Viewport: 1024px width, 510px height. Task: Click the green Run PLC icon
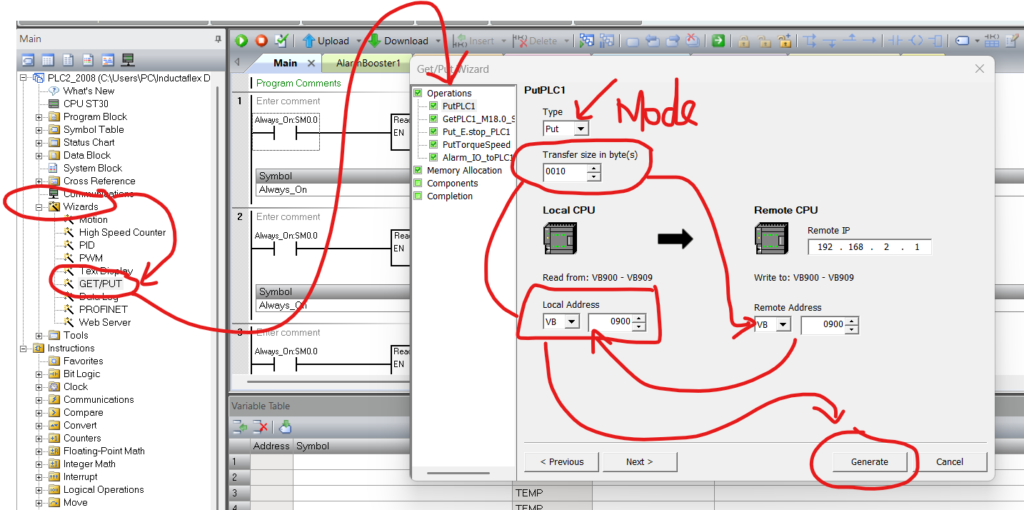(x=242, y=41)
